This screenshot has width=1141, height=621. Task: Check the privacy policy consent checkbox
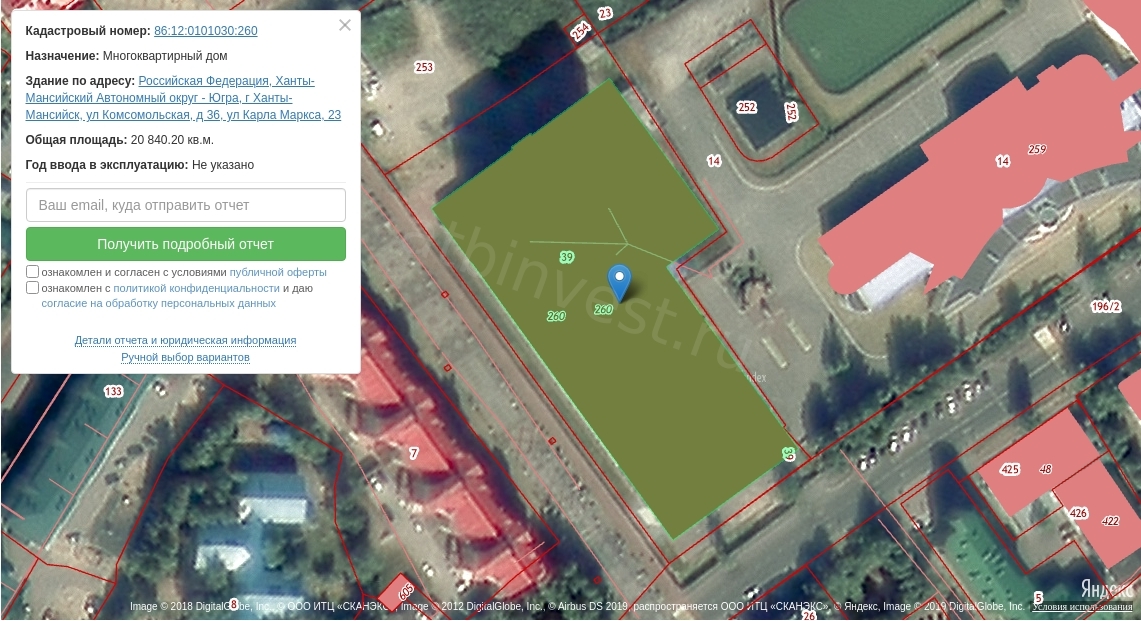pyautogui.click(x=32, y=288)
